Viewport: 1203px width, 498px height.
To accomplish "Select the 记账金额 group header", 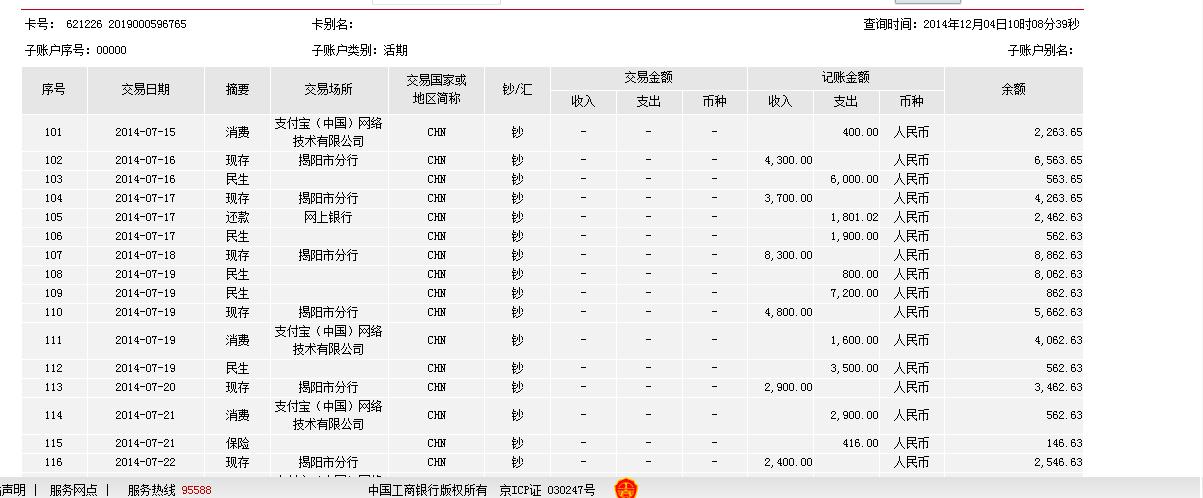I will click(x=845, y=77).
